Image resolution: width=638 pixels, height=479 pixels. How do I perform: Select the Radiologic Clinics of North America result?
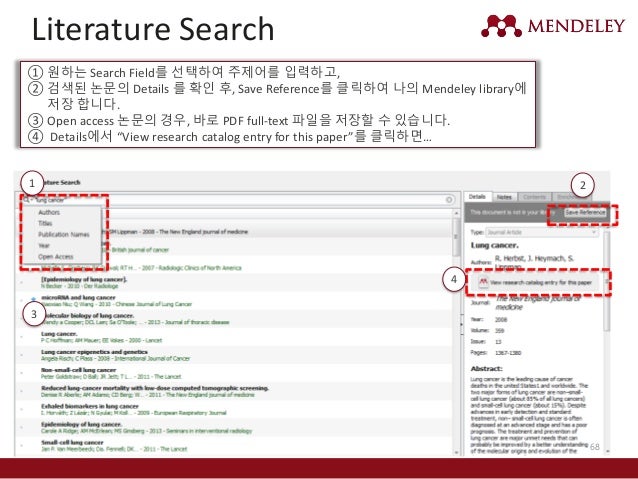tap(236, 267)
